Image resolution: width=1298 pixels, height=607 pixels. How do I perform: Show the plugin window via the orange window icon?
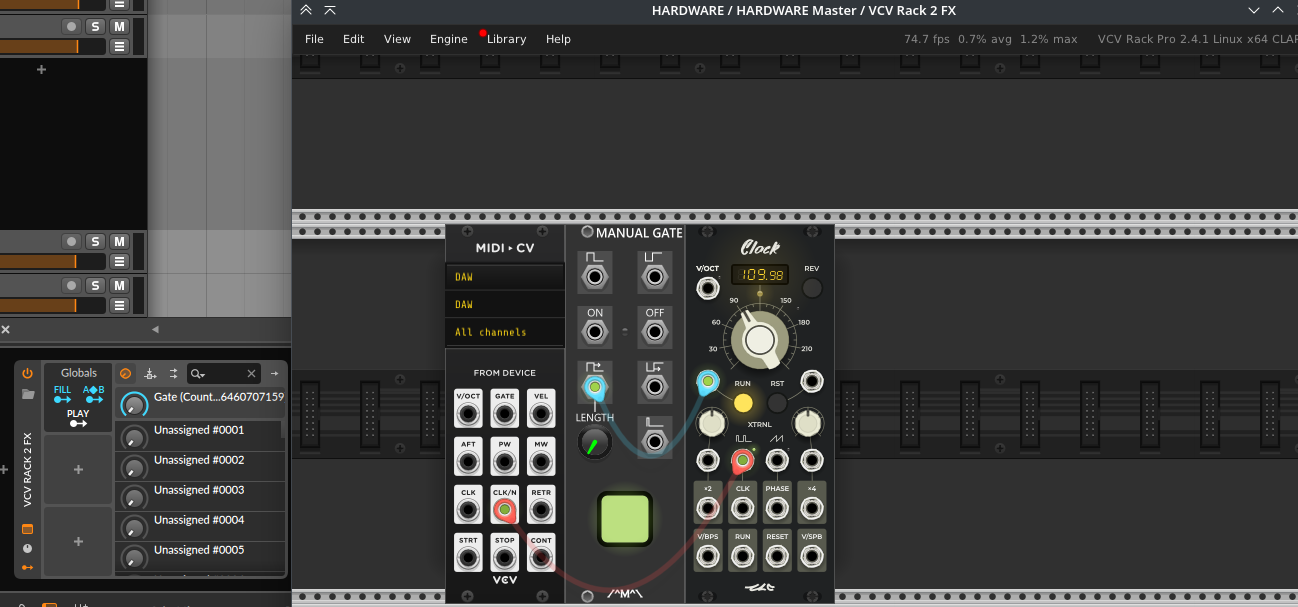(x=27, y=529)
